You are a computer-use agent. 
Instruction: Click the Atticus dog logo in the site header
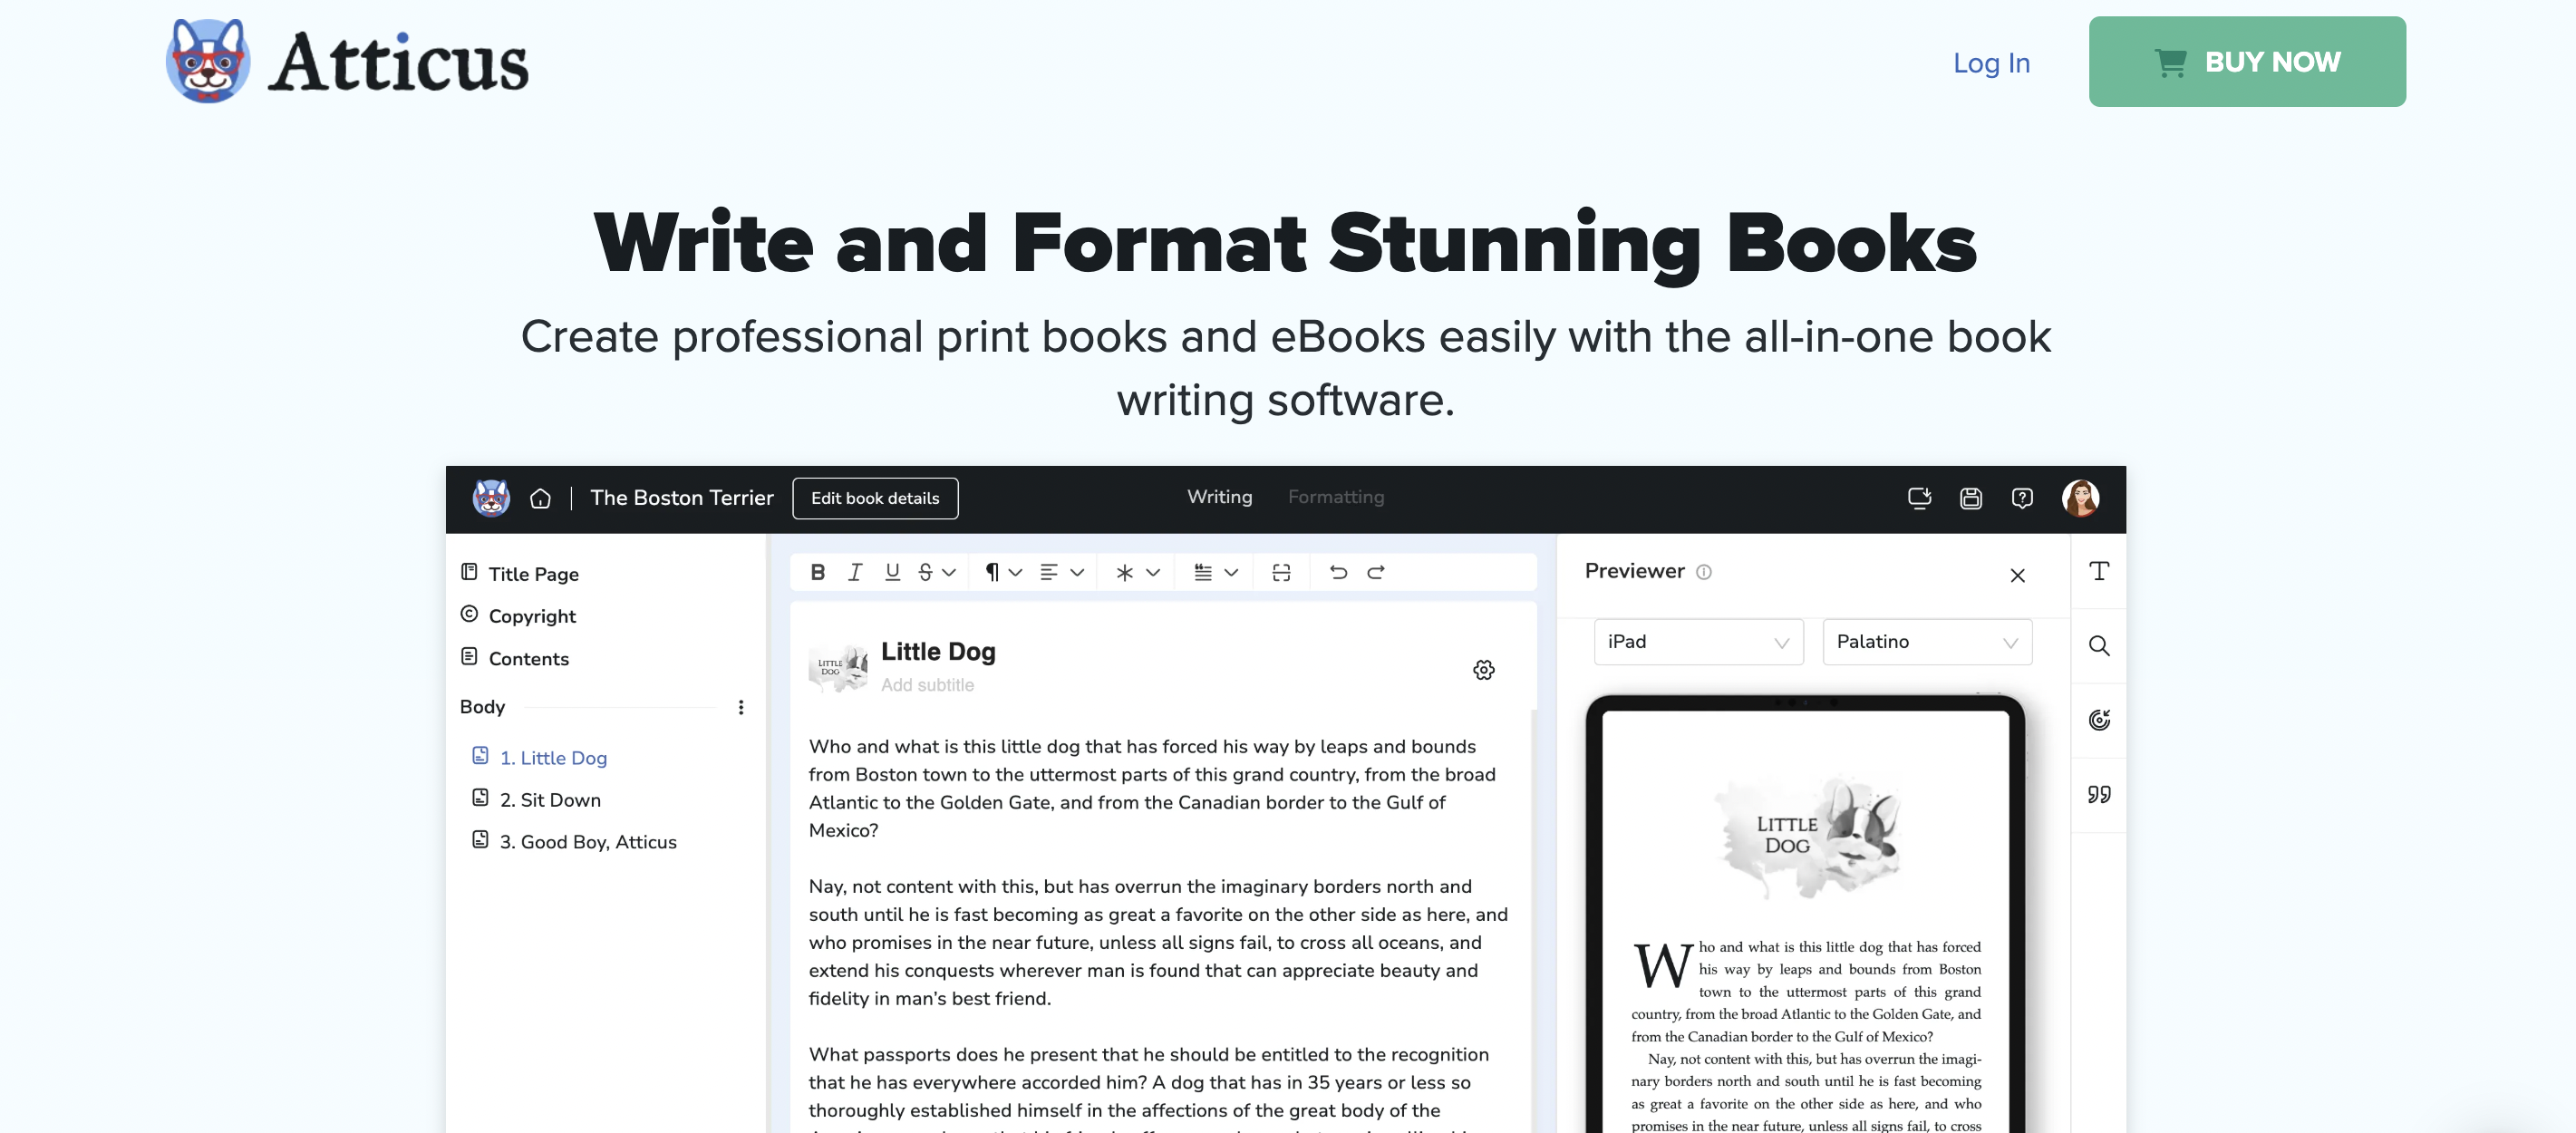pos(207,61)
